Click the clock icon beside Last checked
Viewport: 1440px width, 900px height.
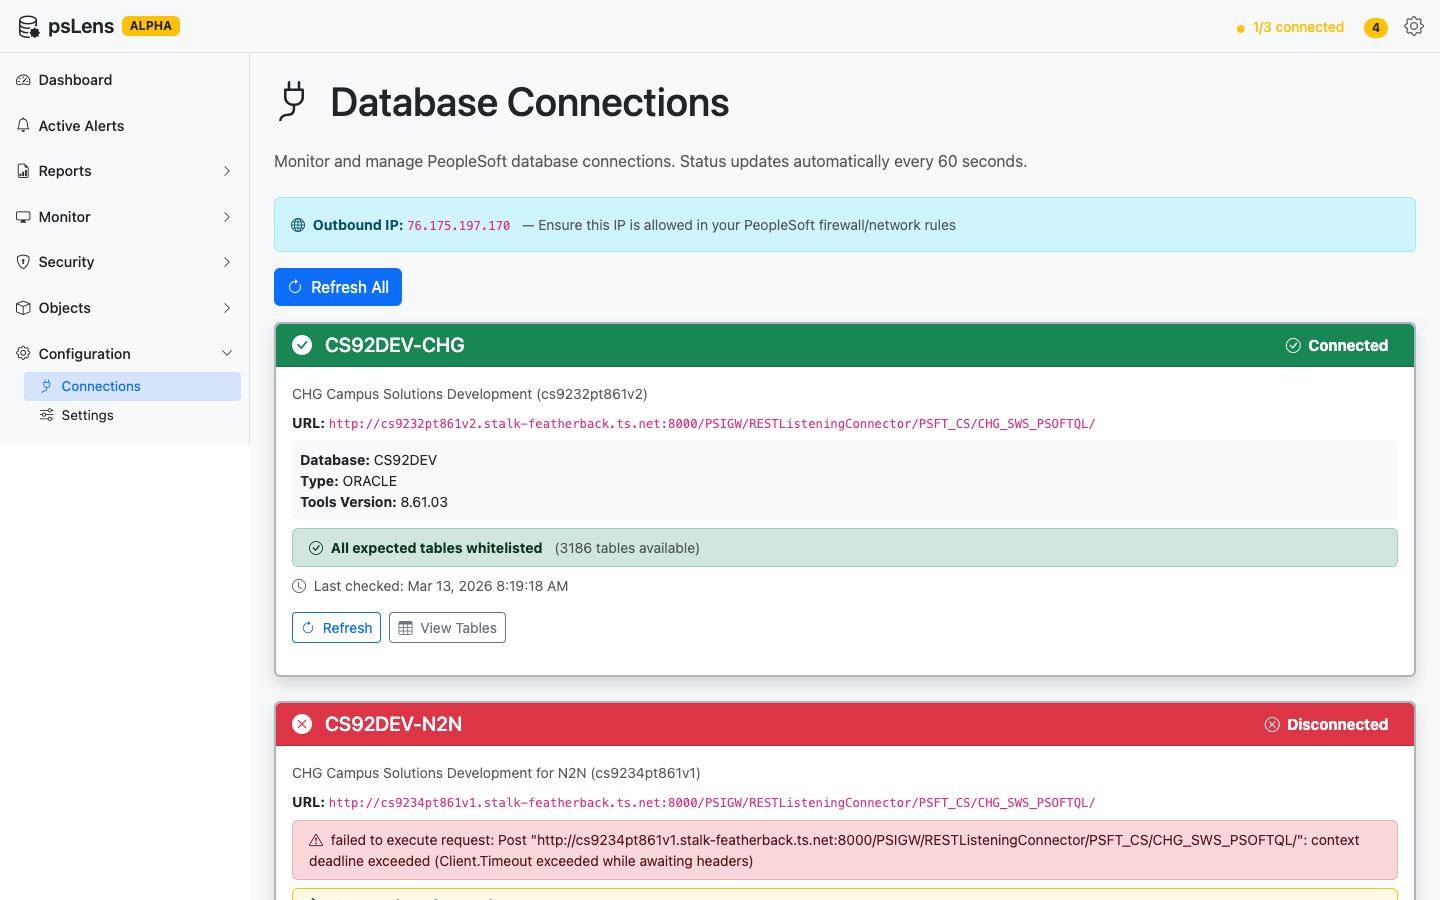point(299,586)
